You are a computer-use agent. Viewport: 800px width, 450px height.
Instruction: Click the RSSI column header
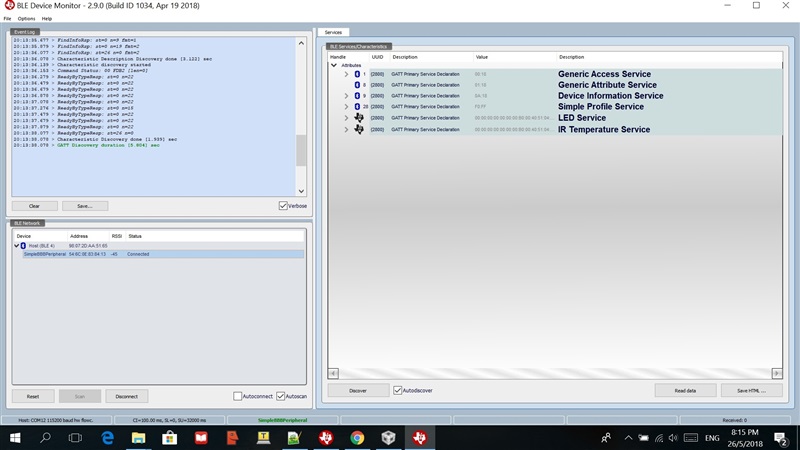117,236
